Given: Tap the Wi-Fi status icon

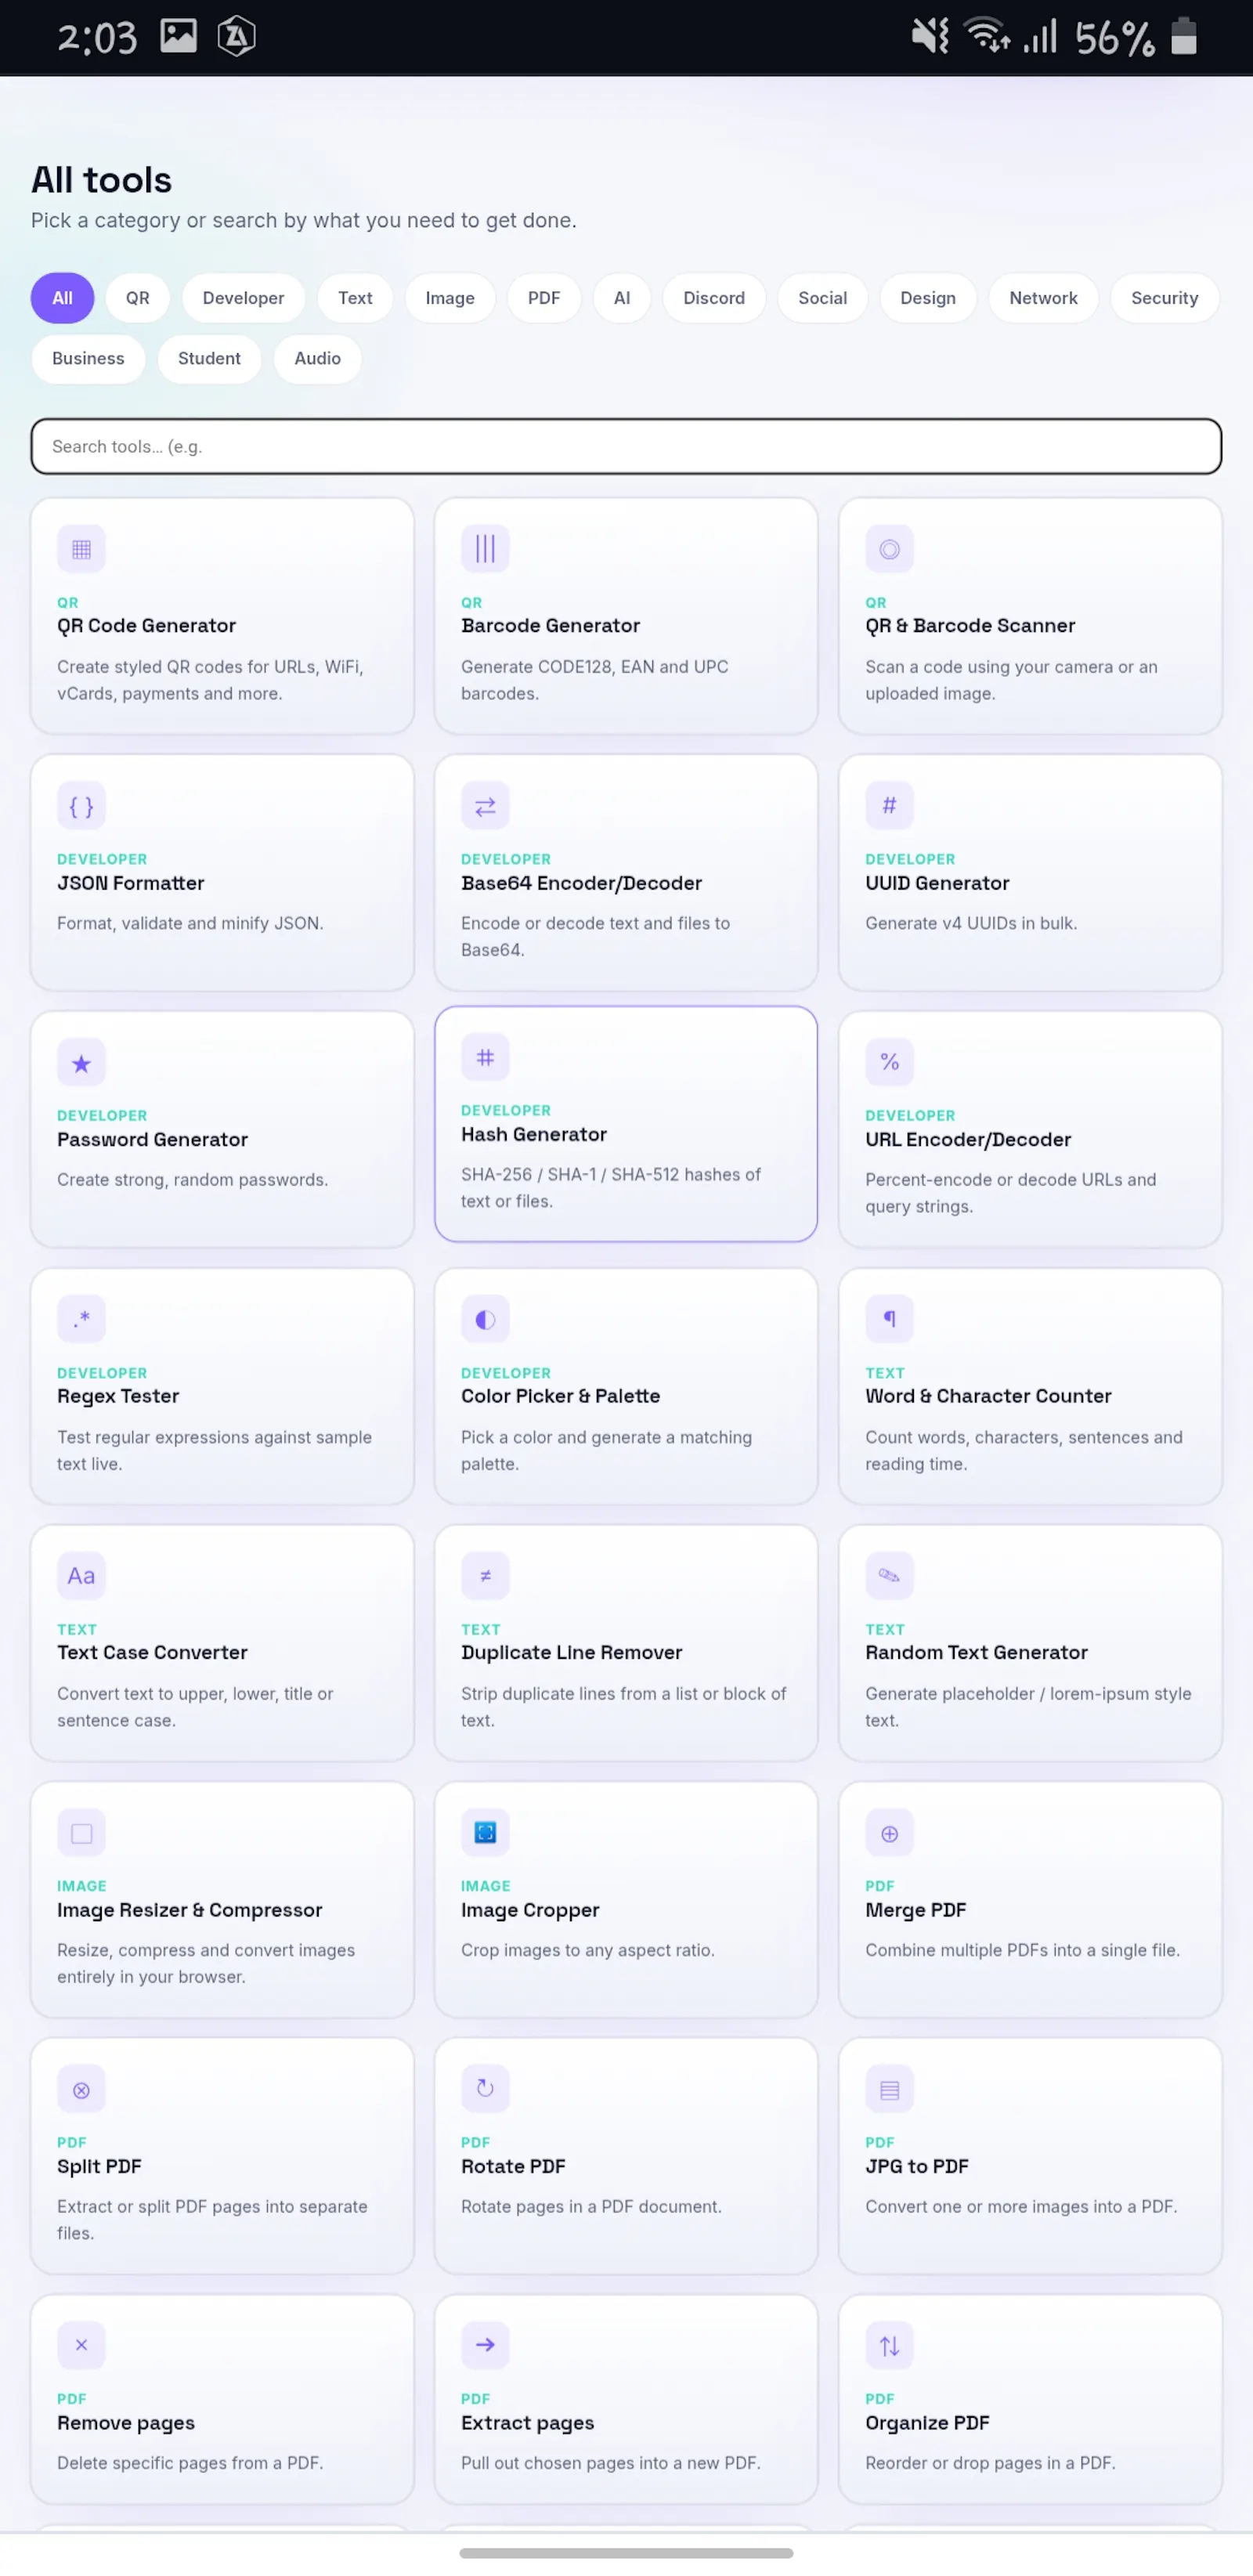Looking at the screenshot, I should pyautogui.click(x=987, y=36).
